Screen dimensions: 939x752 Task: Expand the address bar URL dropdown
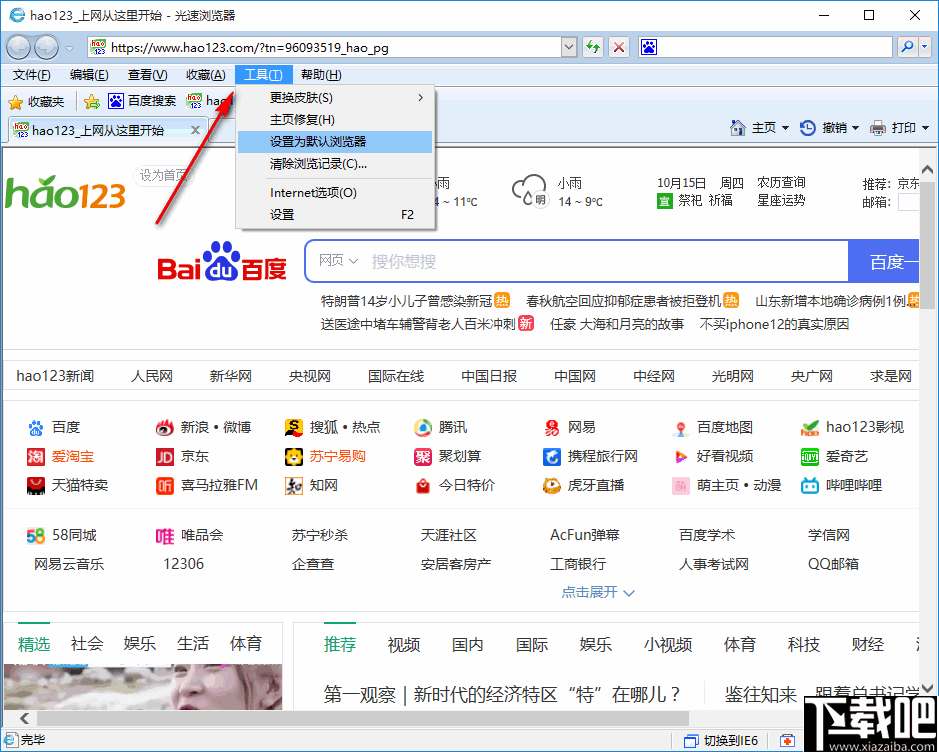click(x=569, y=47)
